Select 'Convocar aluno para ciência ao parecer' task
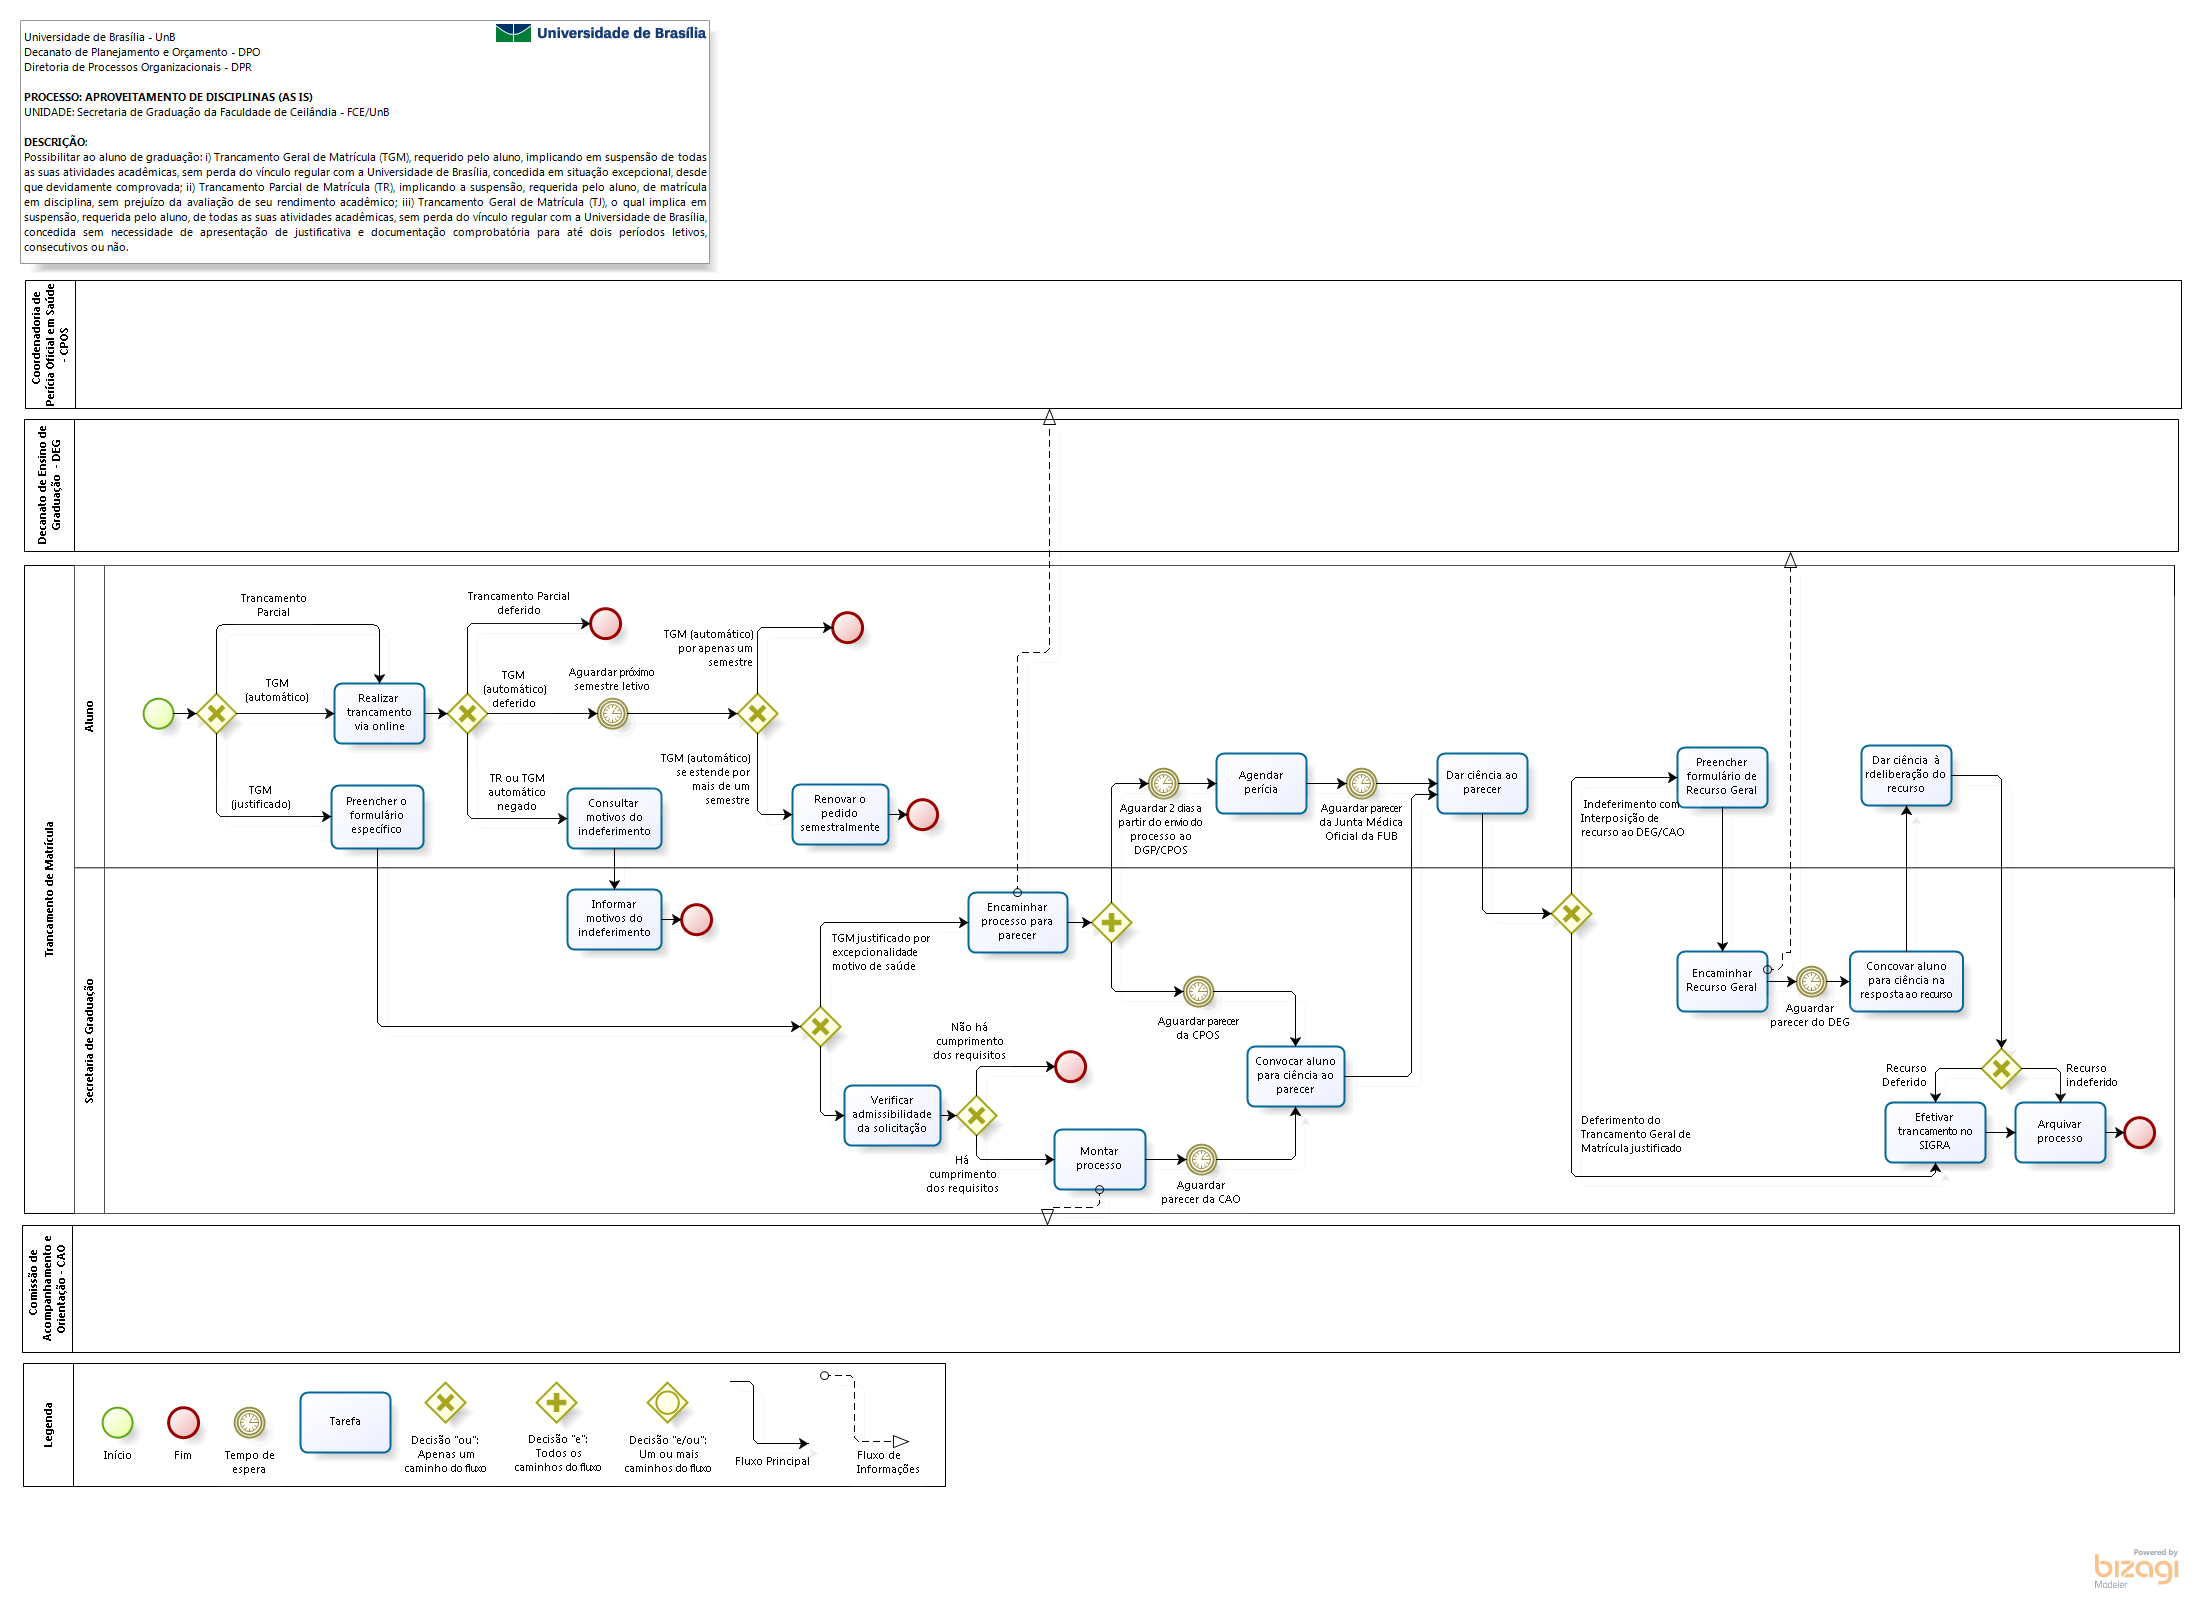This screenshot has width=2201, height=1600. (x=1295, y=1076)
